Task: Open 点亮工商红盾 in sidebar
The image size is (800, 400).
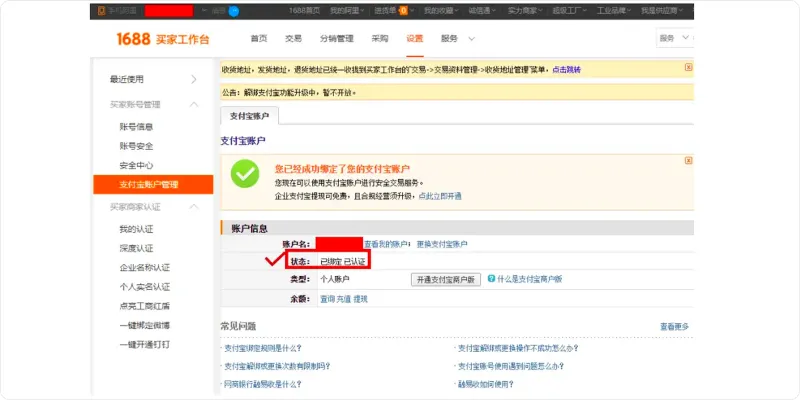Action: coord(144,306)
